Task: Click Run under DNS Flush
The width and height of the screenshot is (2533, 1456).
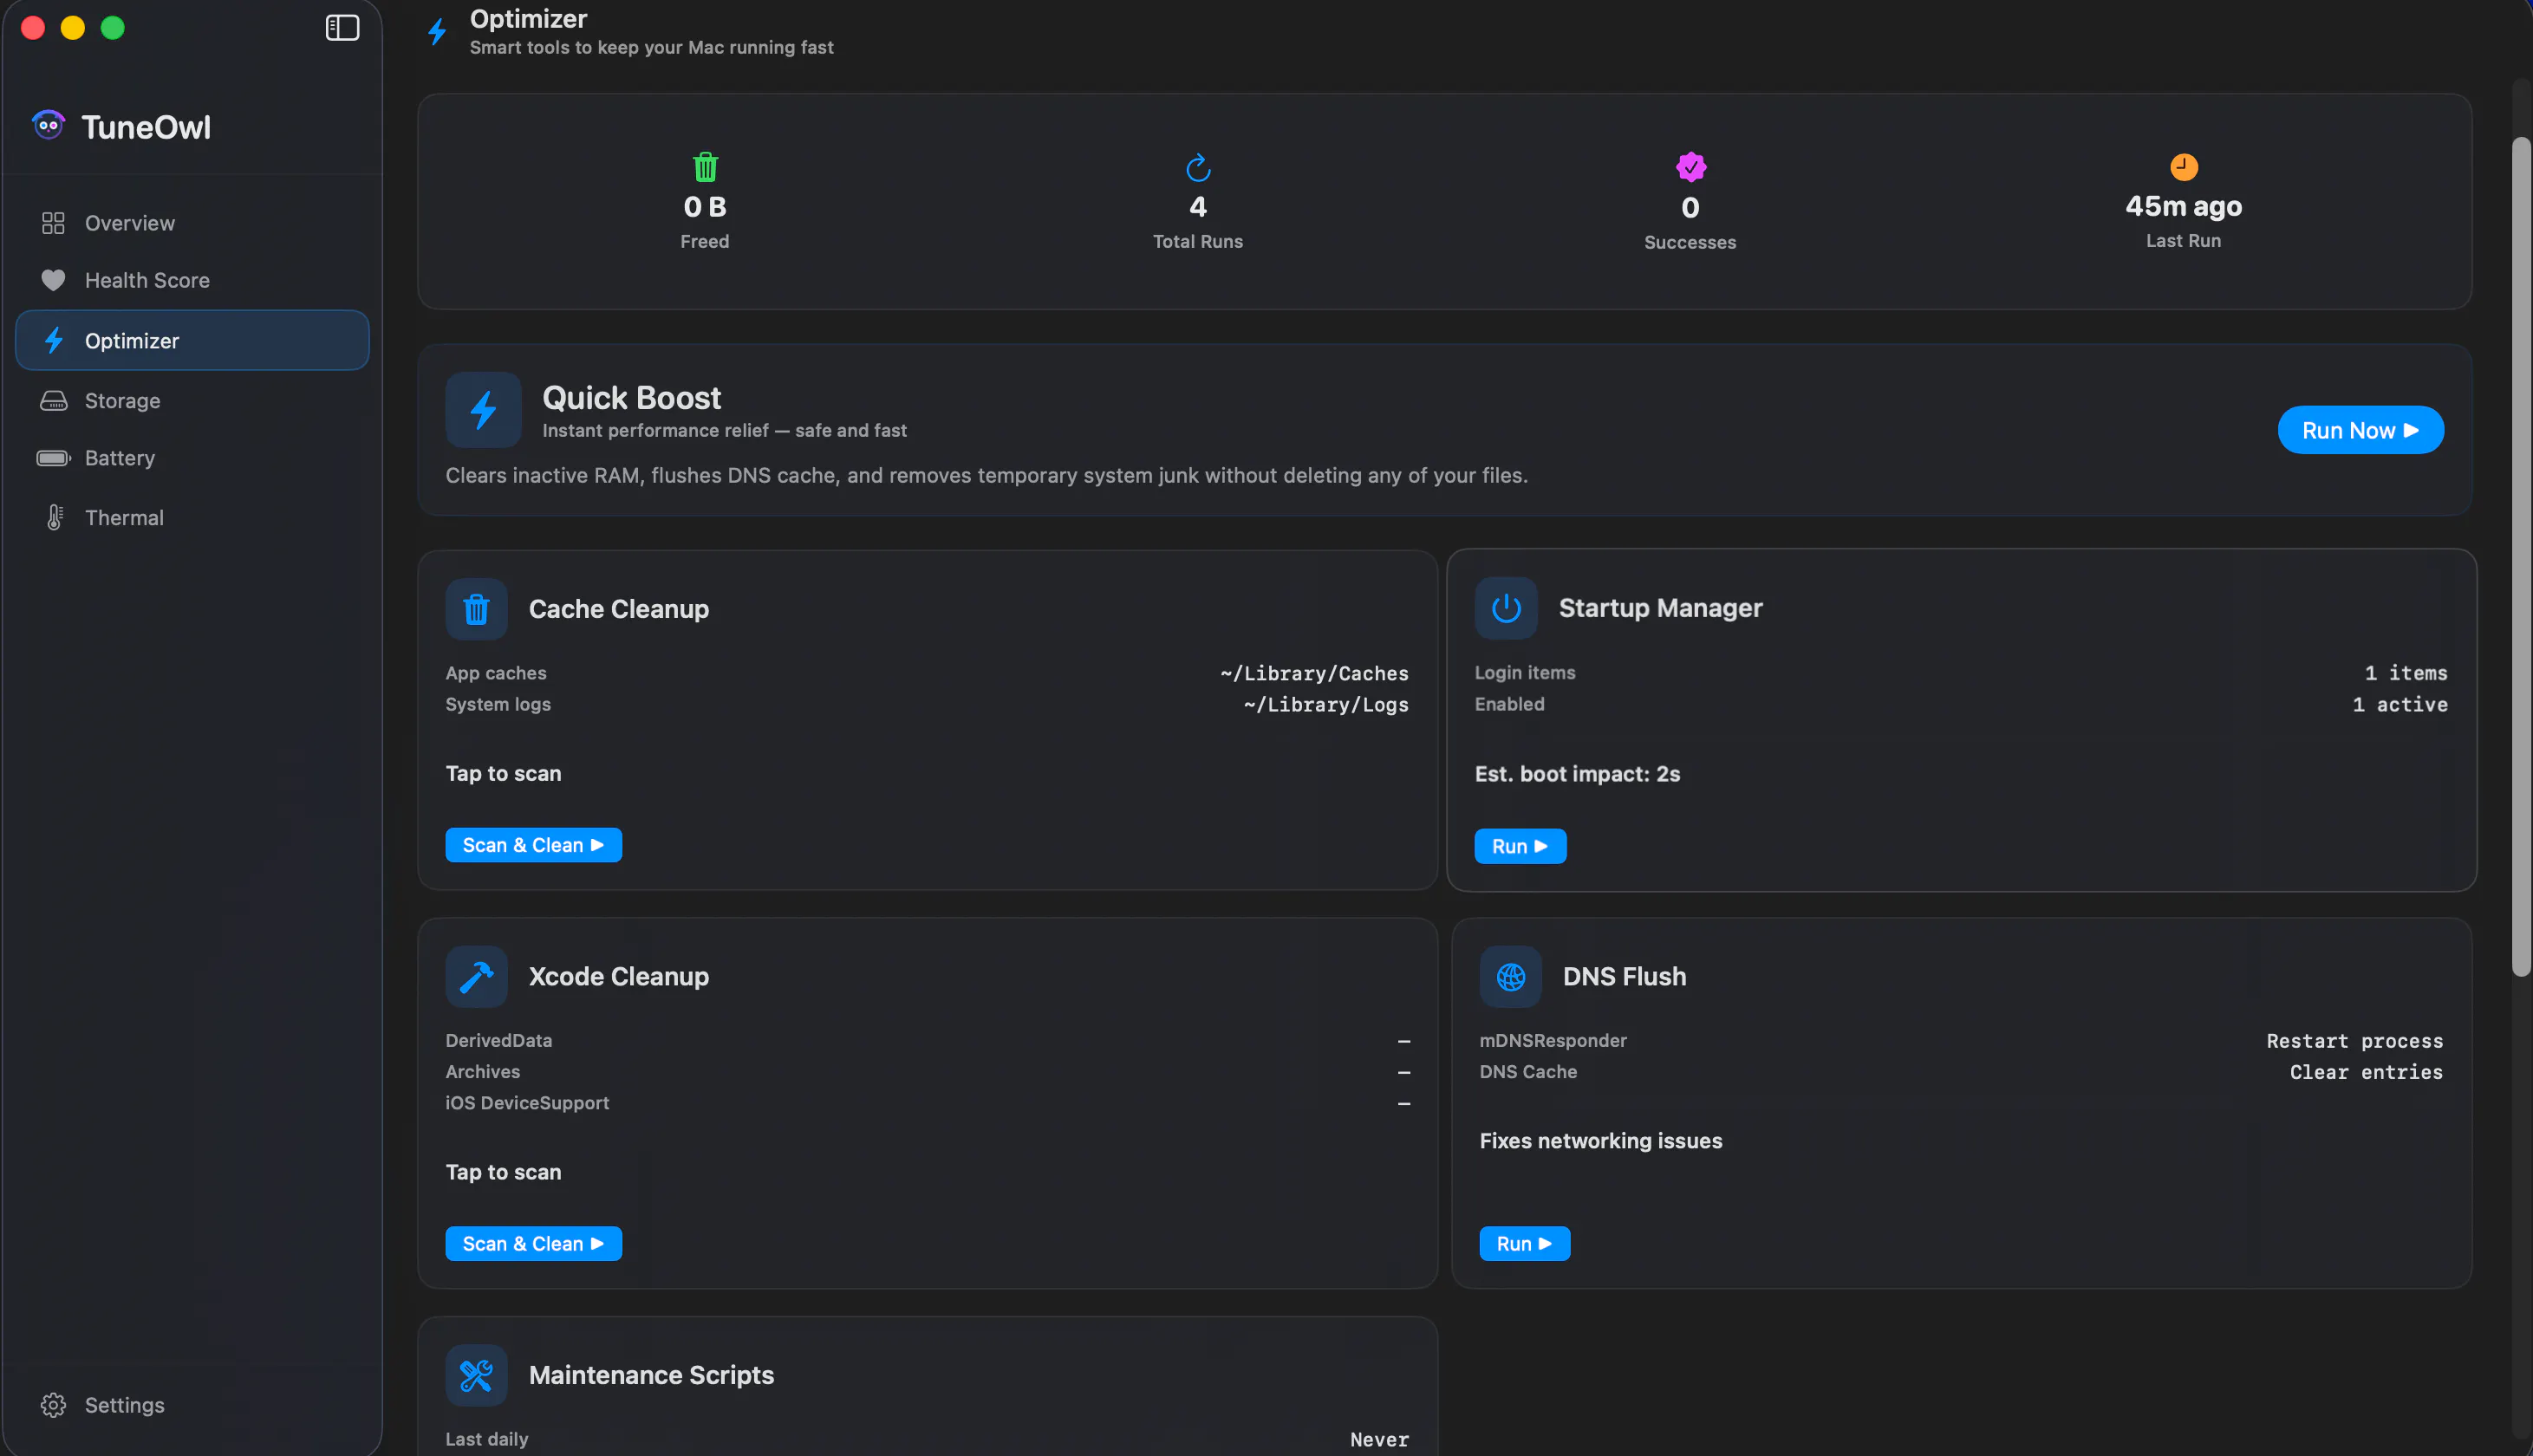Action: 1524,1244
